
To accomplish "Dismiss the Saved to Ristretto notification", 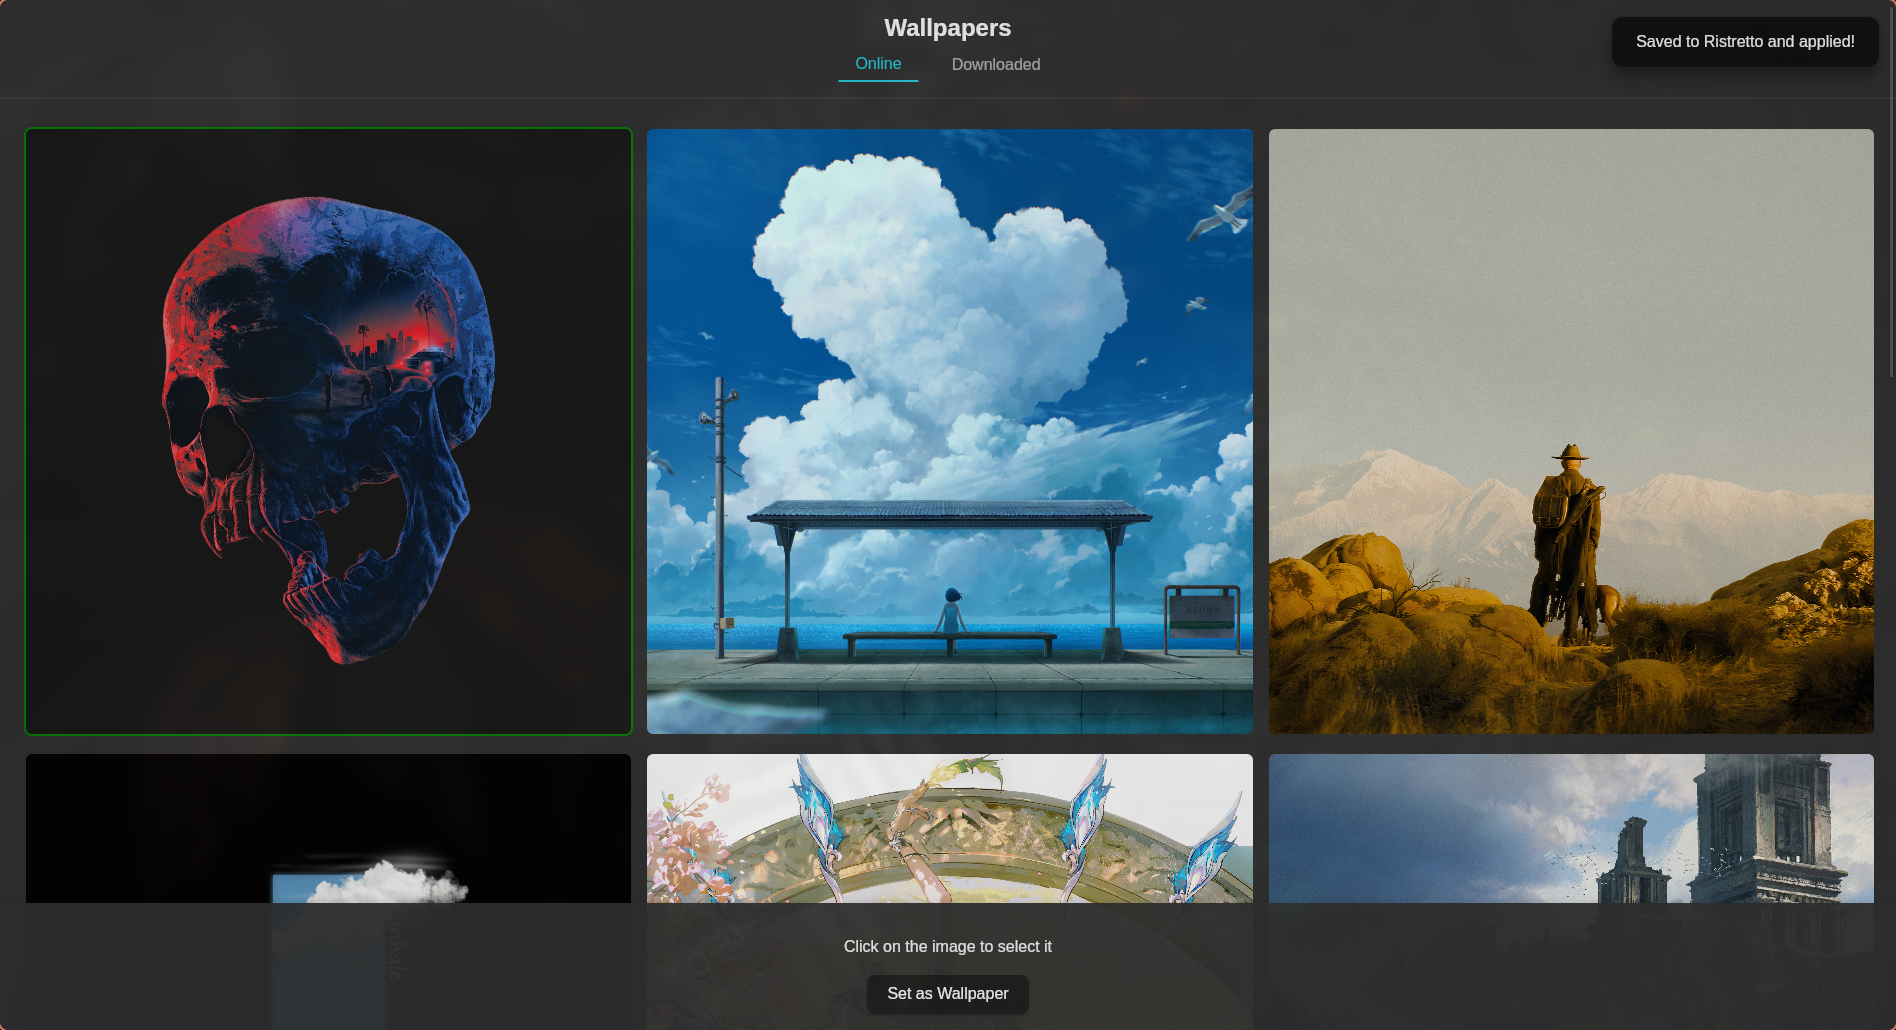I will click(1744, 41).
